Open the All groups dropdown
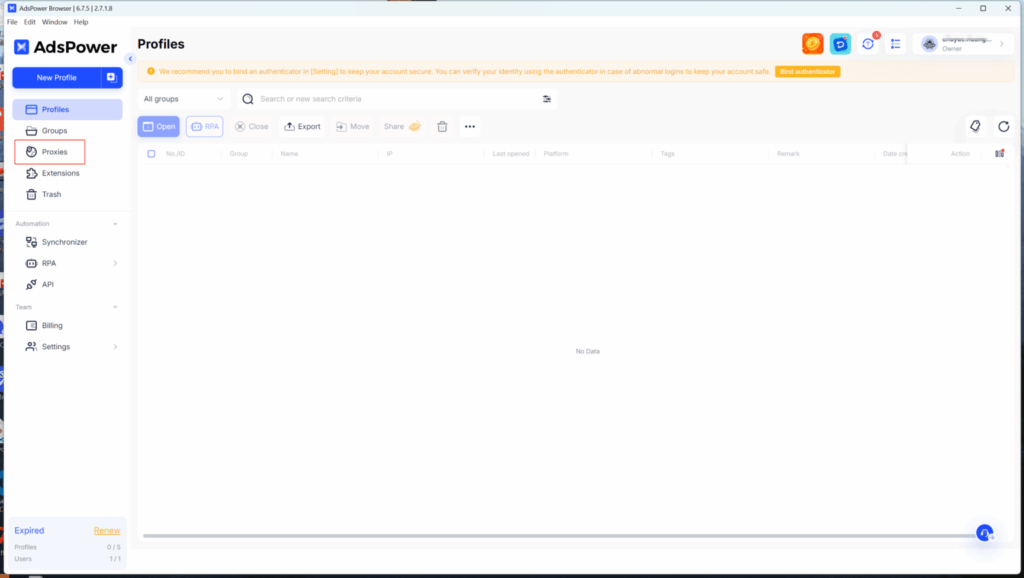Image resolution: width=1024 pixels, height=578 pixels. [x=184, y=99]
